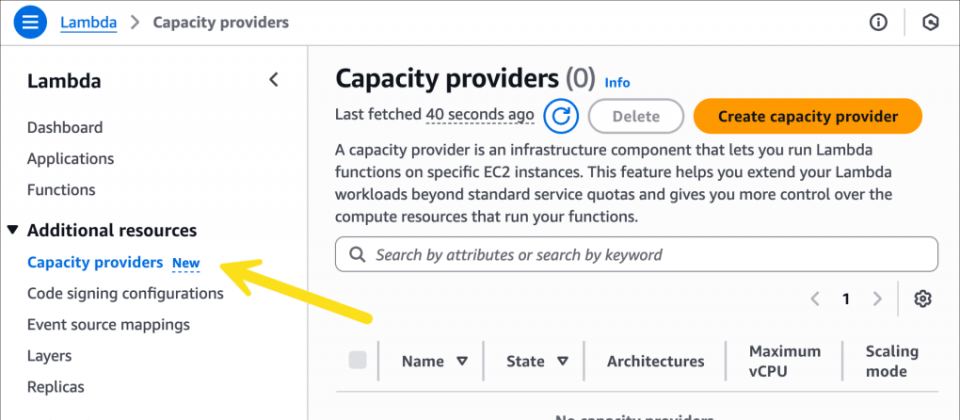The height and width of the screenshot is (420, 960).
Task: Go to previous page arrow
Action: 815,298
